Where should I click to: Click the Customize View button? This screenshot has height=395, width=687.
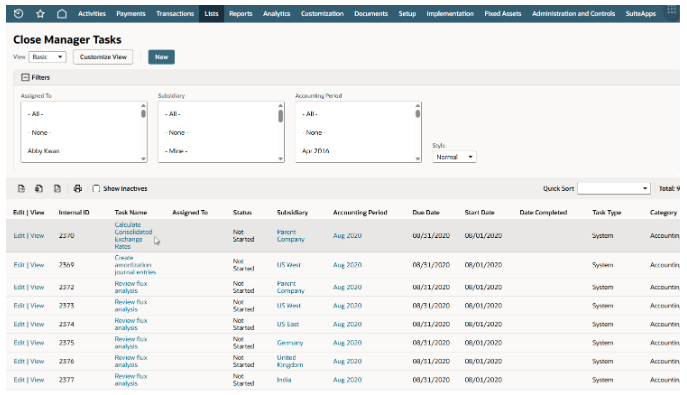tap(103, 57)
